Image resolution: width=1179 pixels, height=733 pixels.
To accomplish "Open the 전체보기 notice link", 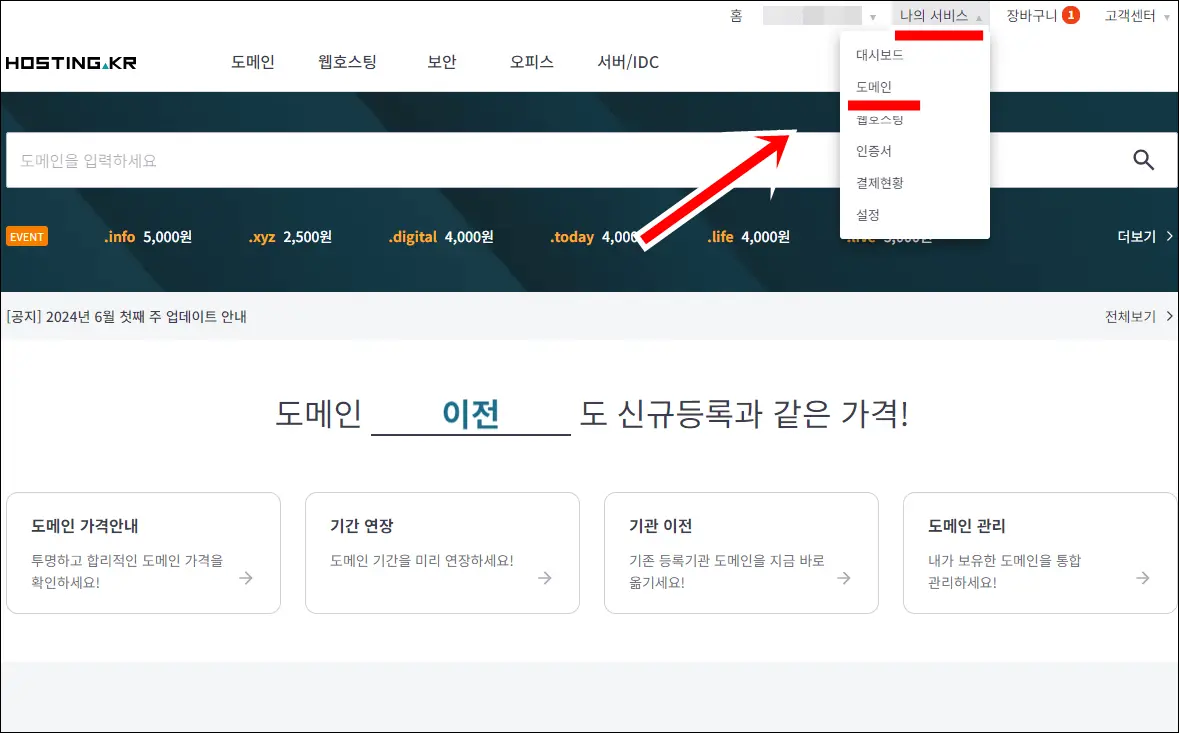I will tap(1128, 316).
